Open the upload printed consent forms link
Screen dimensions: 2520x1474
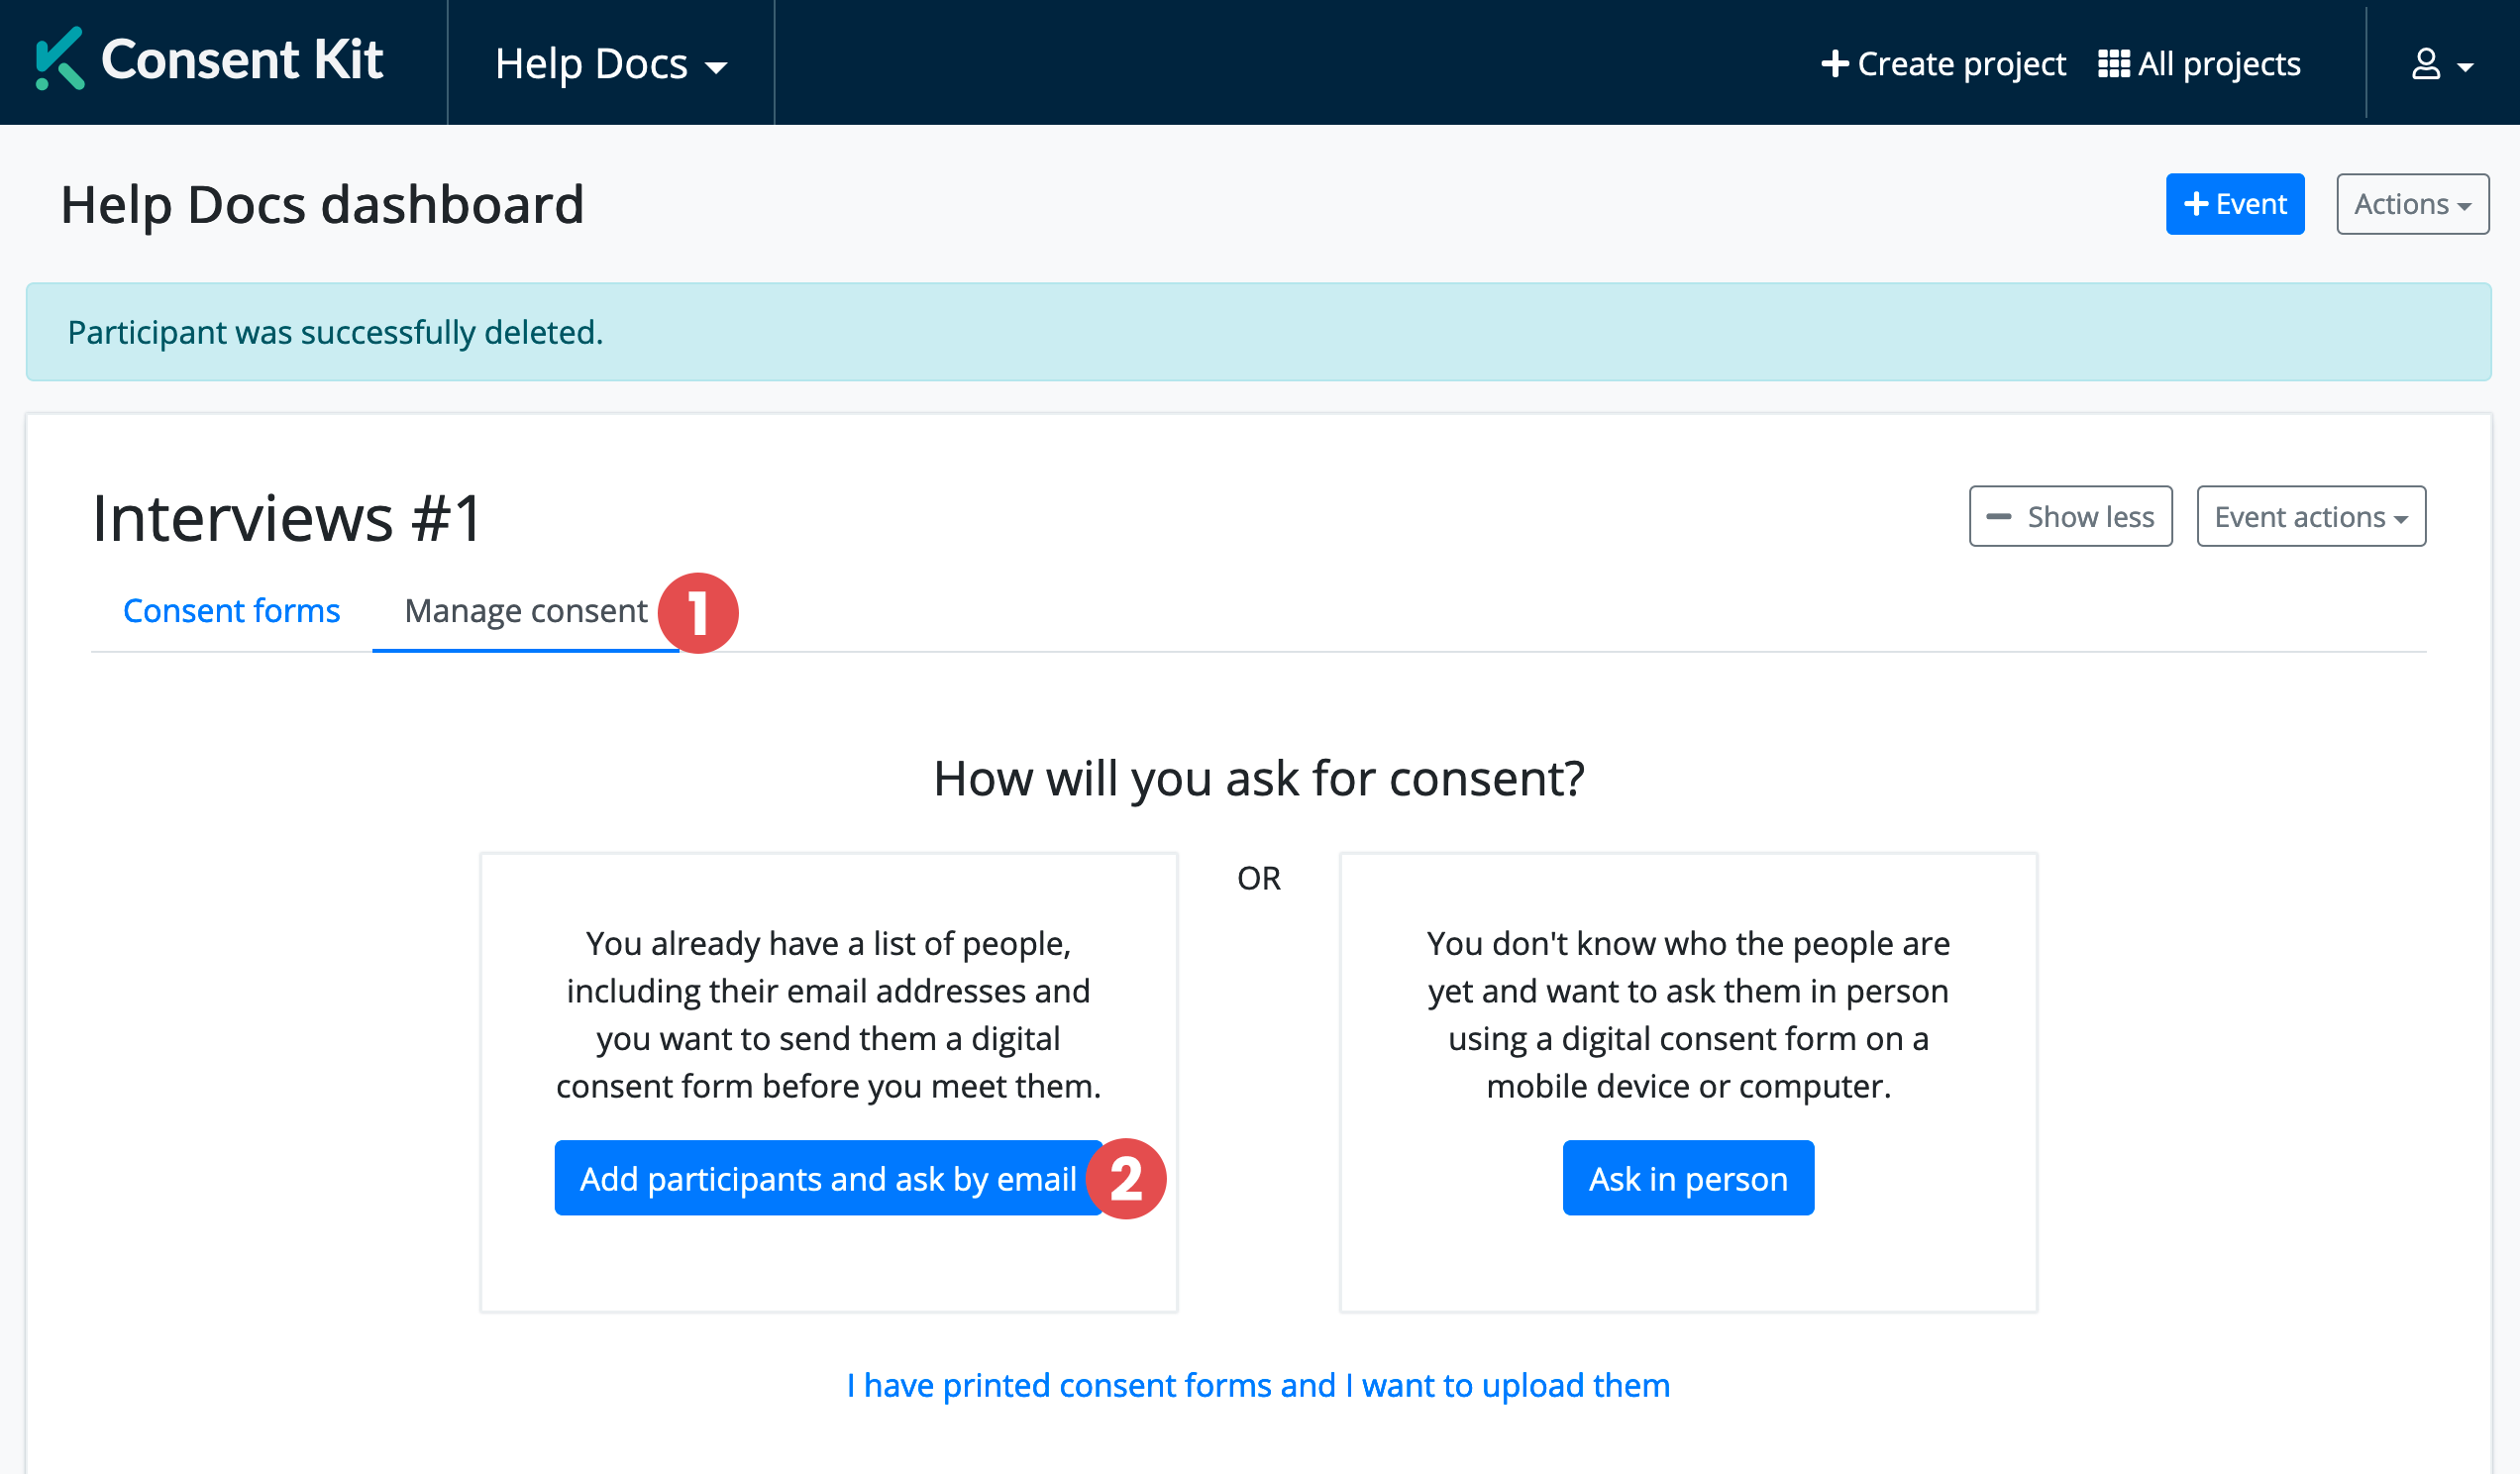coord(1258,1385)
